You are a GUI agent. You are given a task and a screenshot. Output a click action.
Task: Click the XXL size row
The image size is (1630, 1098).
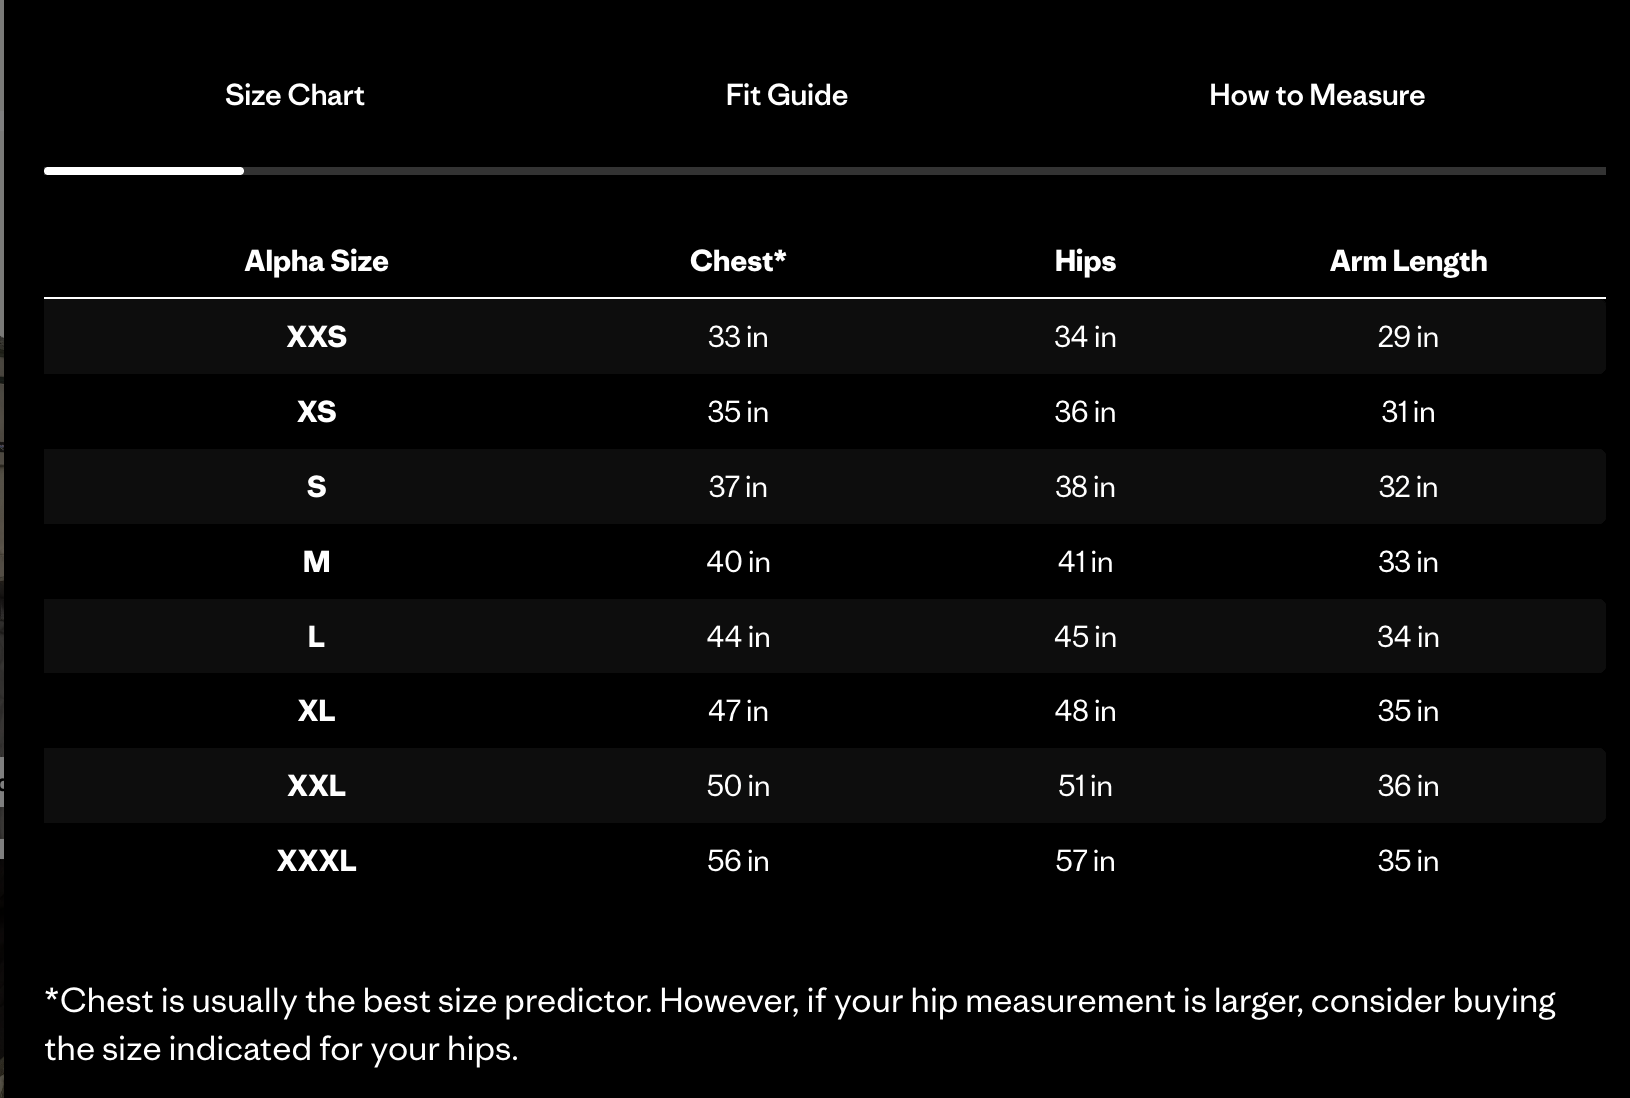coord(316,786)
